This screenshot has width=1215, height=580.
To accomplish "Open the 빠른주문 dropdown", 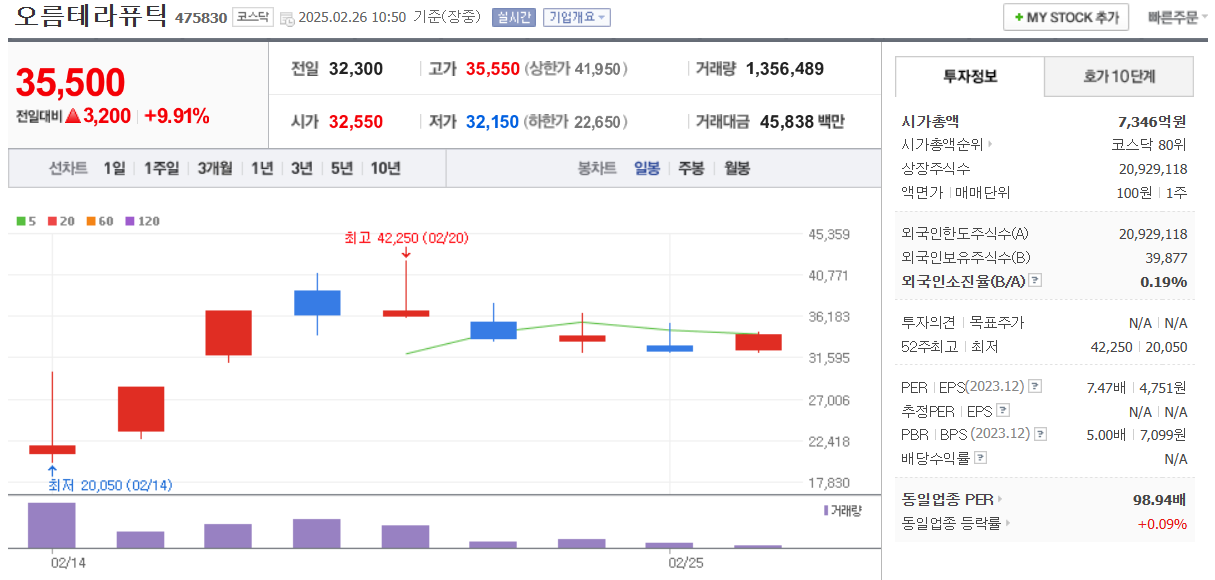I will [x=1177, y=17].
